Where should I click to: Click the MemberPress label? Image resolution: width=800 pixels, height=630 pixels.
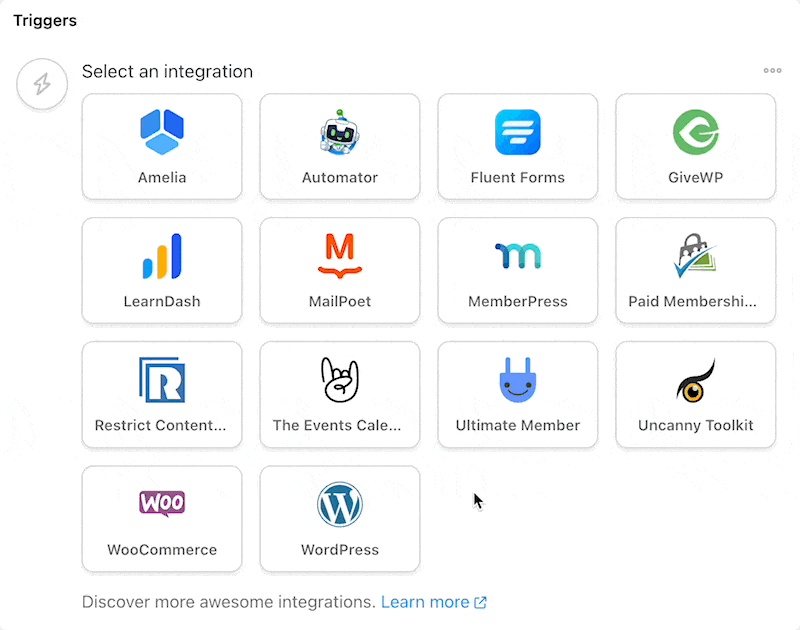[x=518, y=301]
